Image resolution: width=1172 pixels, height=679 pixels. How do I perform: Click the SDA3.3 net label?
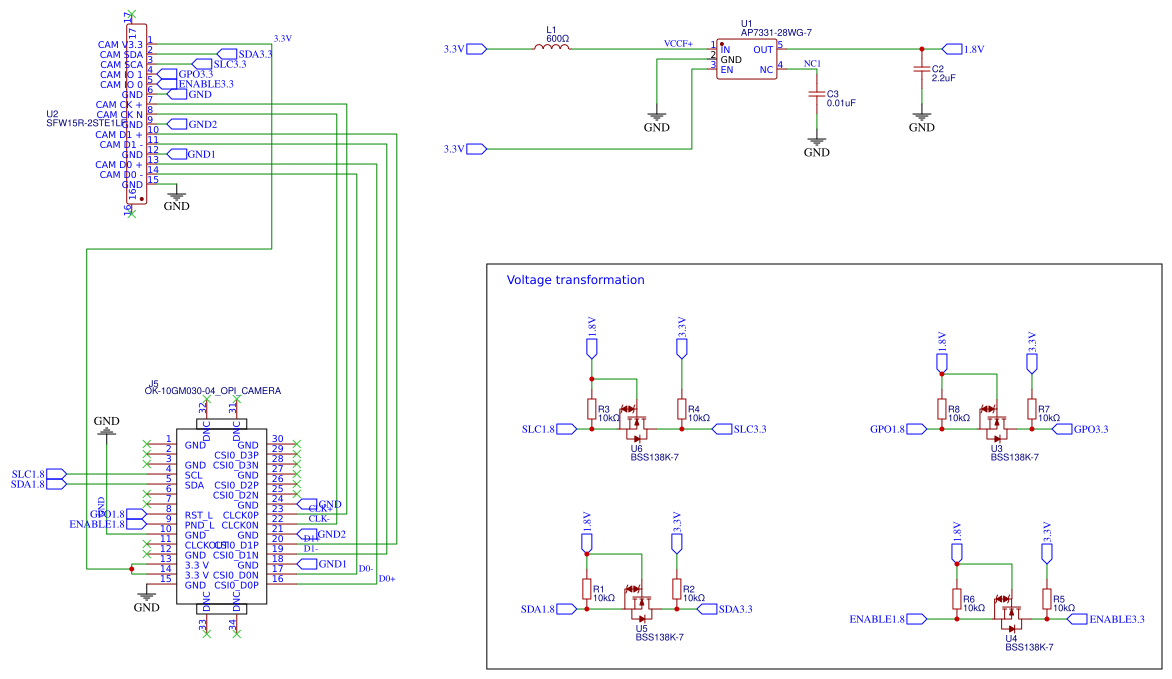point(236,52)
